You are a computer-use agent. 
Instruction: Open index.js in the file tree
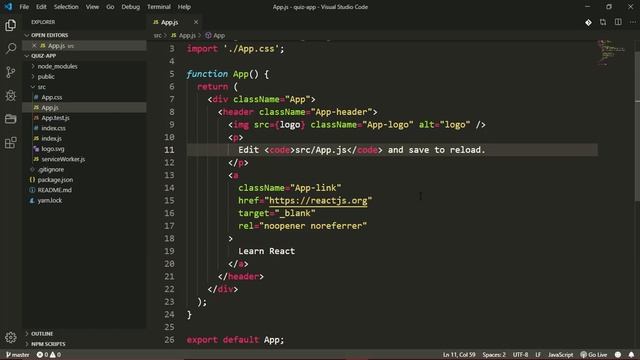[x=51, y=138]
